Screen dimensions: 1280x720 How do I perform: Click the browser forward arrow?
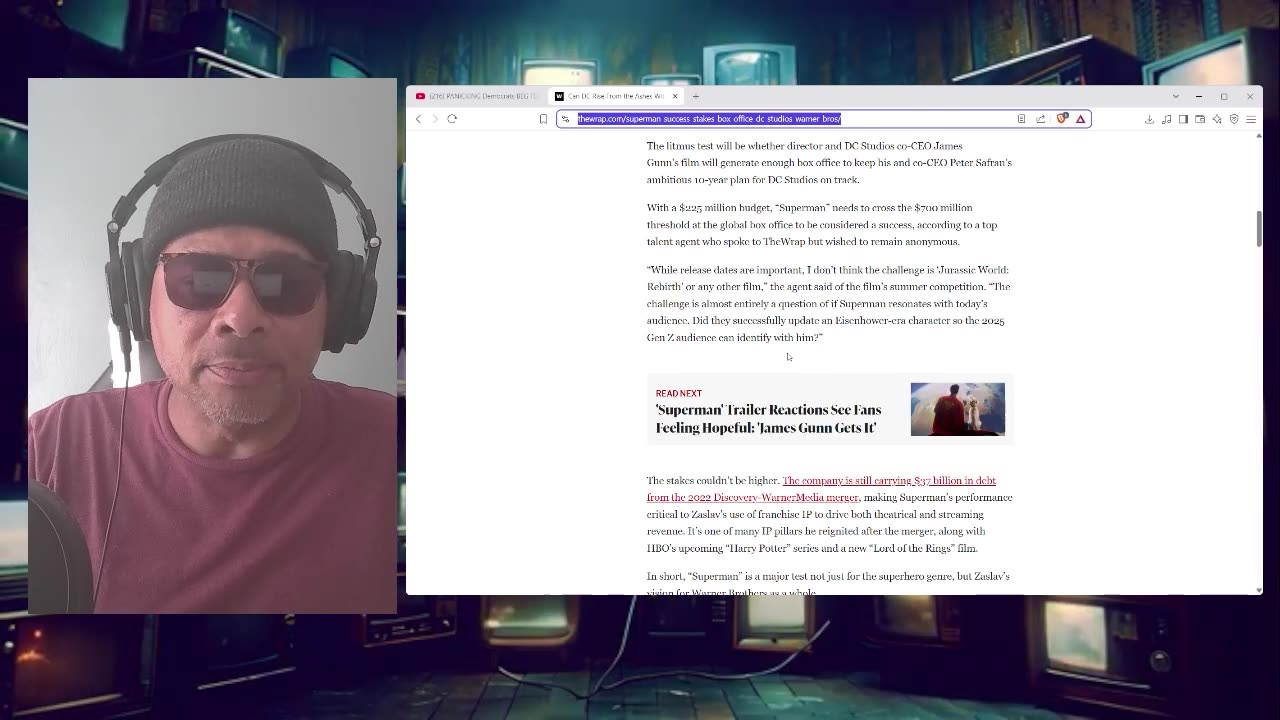435,119
